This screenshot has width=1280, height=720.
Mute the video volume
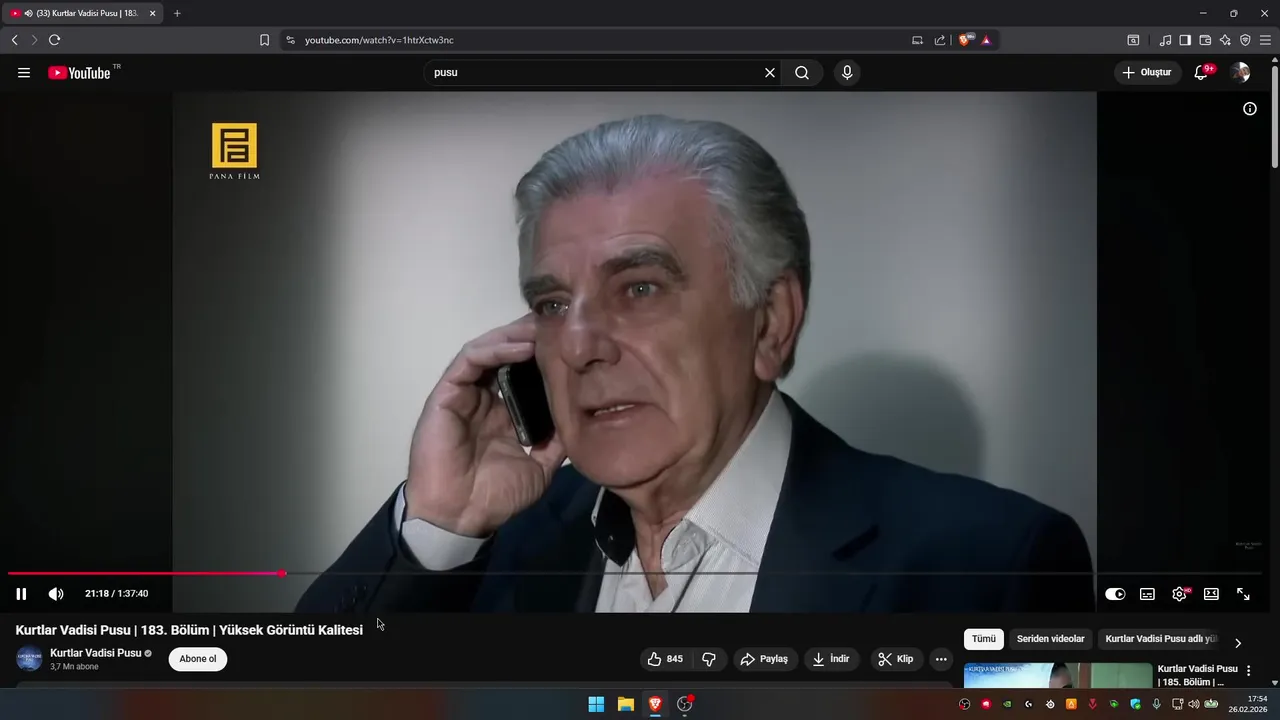point(56,594)
